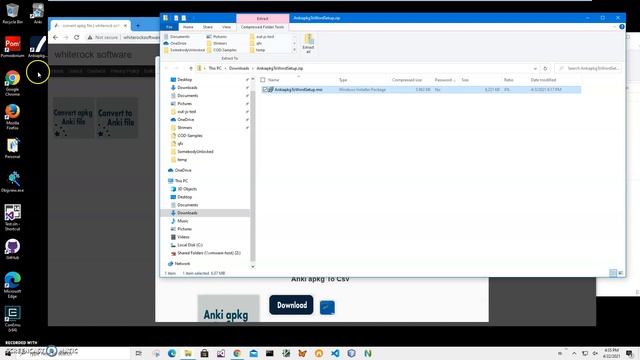The image size is (640, 360).
Task: Open the address bar history dropdown
Action: [x=535, y=69]
